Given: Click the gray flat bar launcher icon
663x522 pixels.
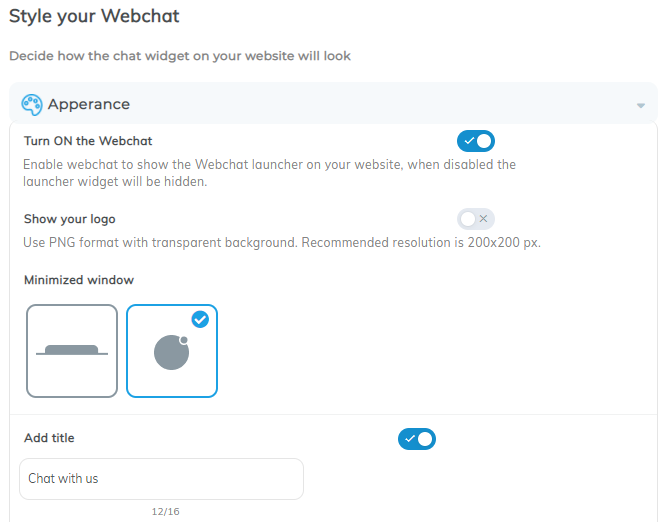Looking at the screenshot, I should pos(72,350).
